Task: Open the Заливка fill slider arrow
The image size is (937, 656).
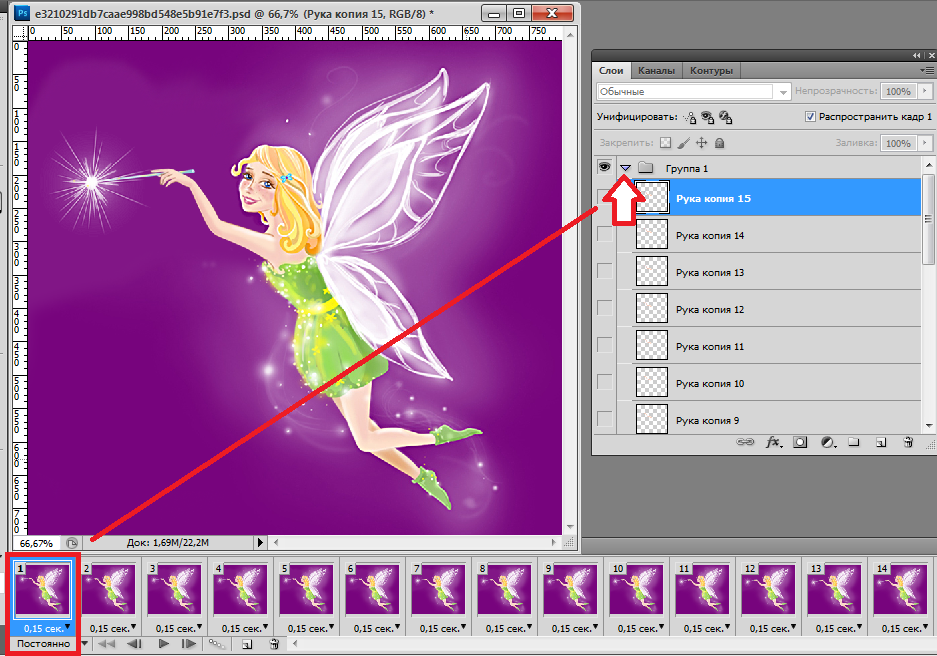Action: (925, 143)
